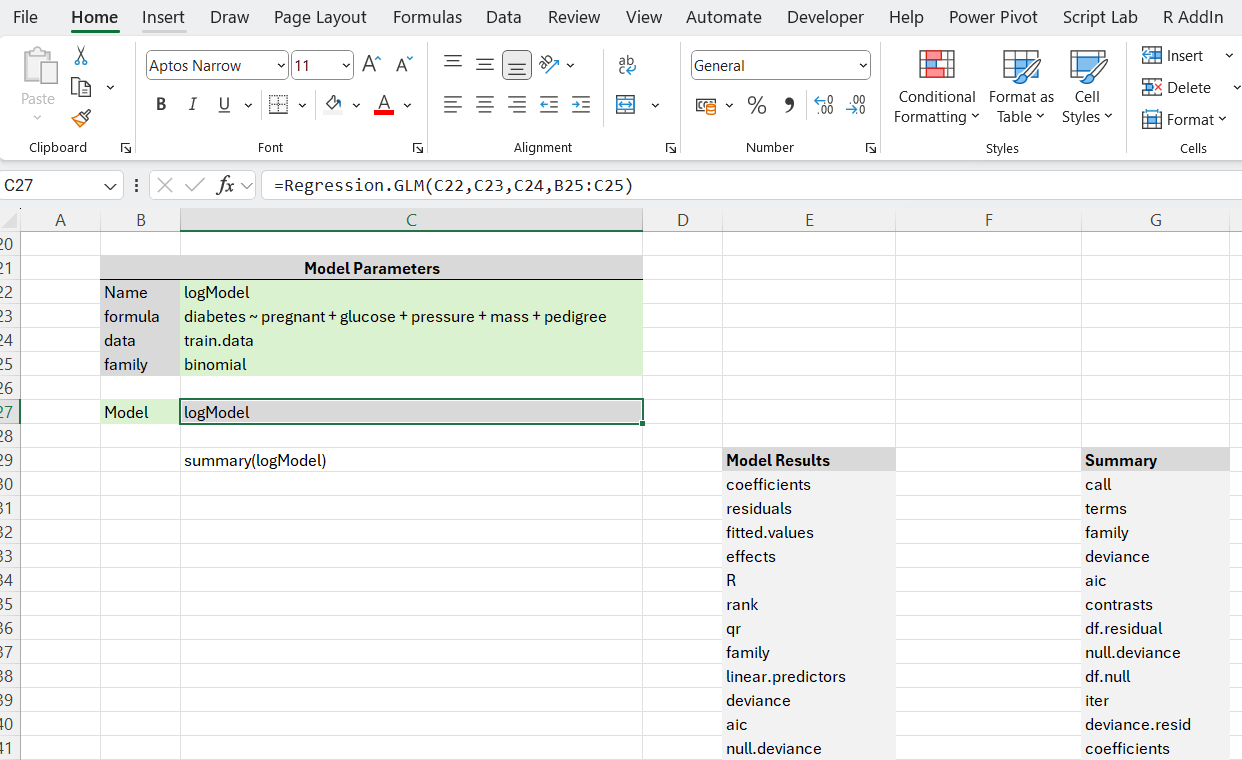
Task: Decrease Indent
Action: [x=549, y=104]
